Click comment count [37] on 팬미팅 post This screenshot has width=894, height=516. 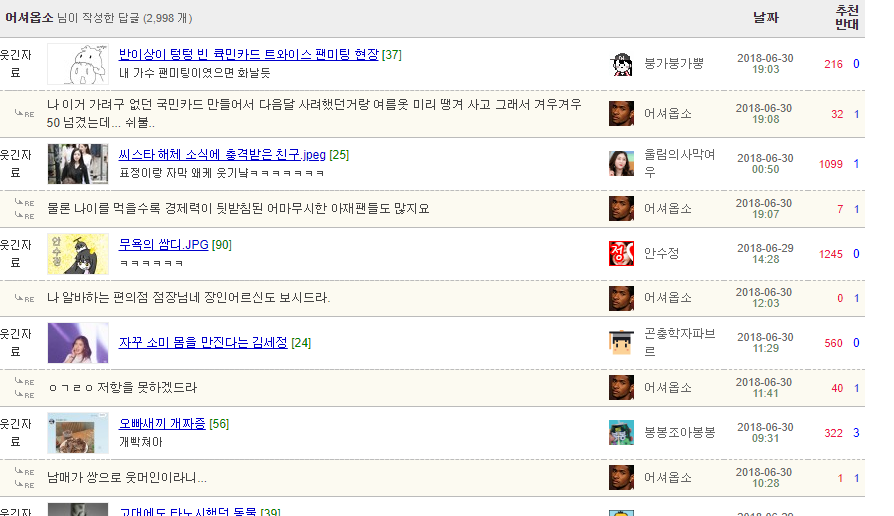click(x=392, y=55)
